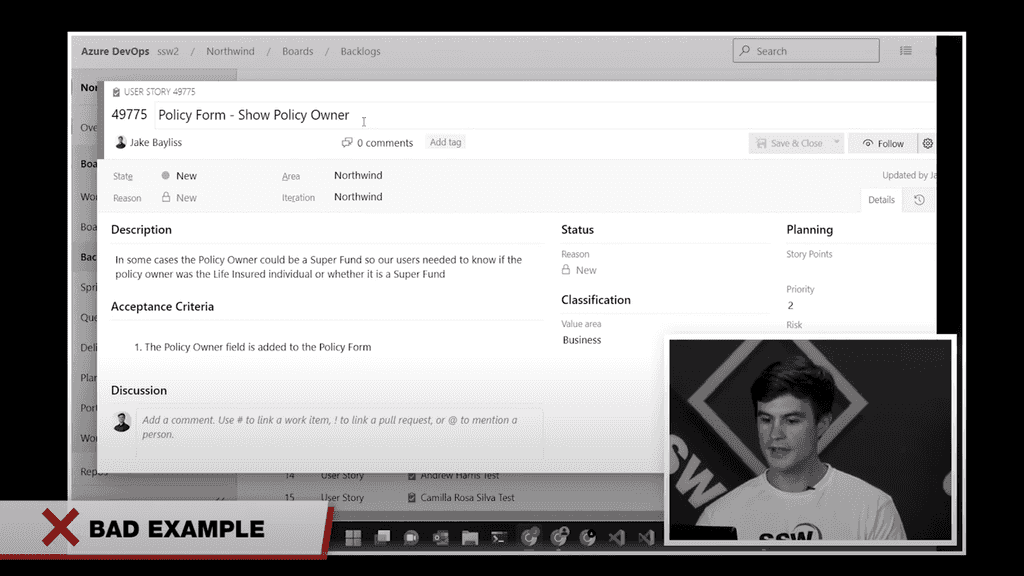Launch Microsoft Edge from the taskbar
This screenshot has width=1024, height=576.
pyautogui.click(x=530, y=538)
